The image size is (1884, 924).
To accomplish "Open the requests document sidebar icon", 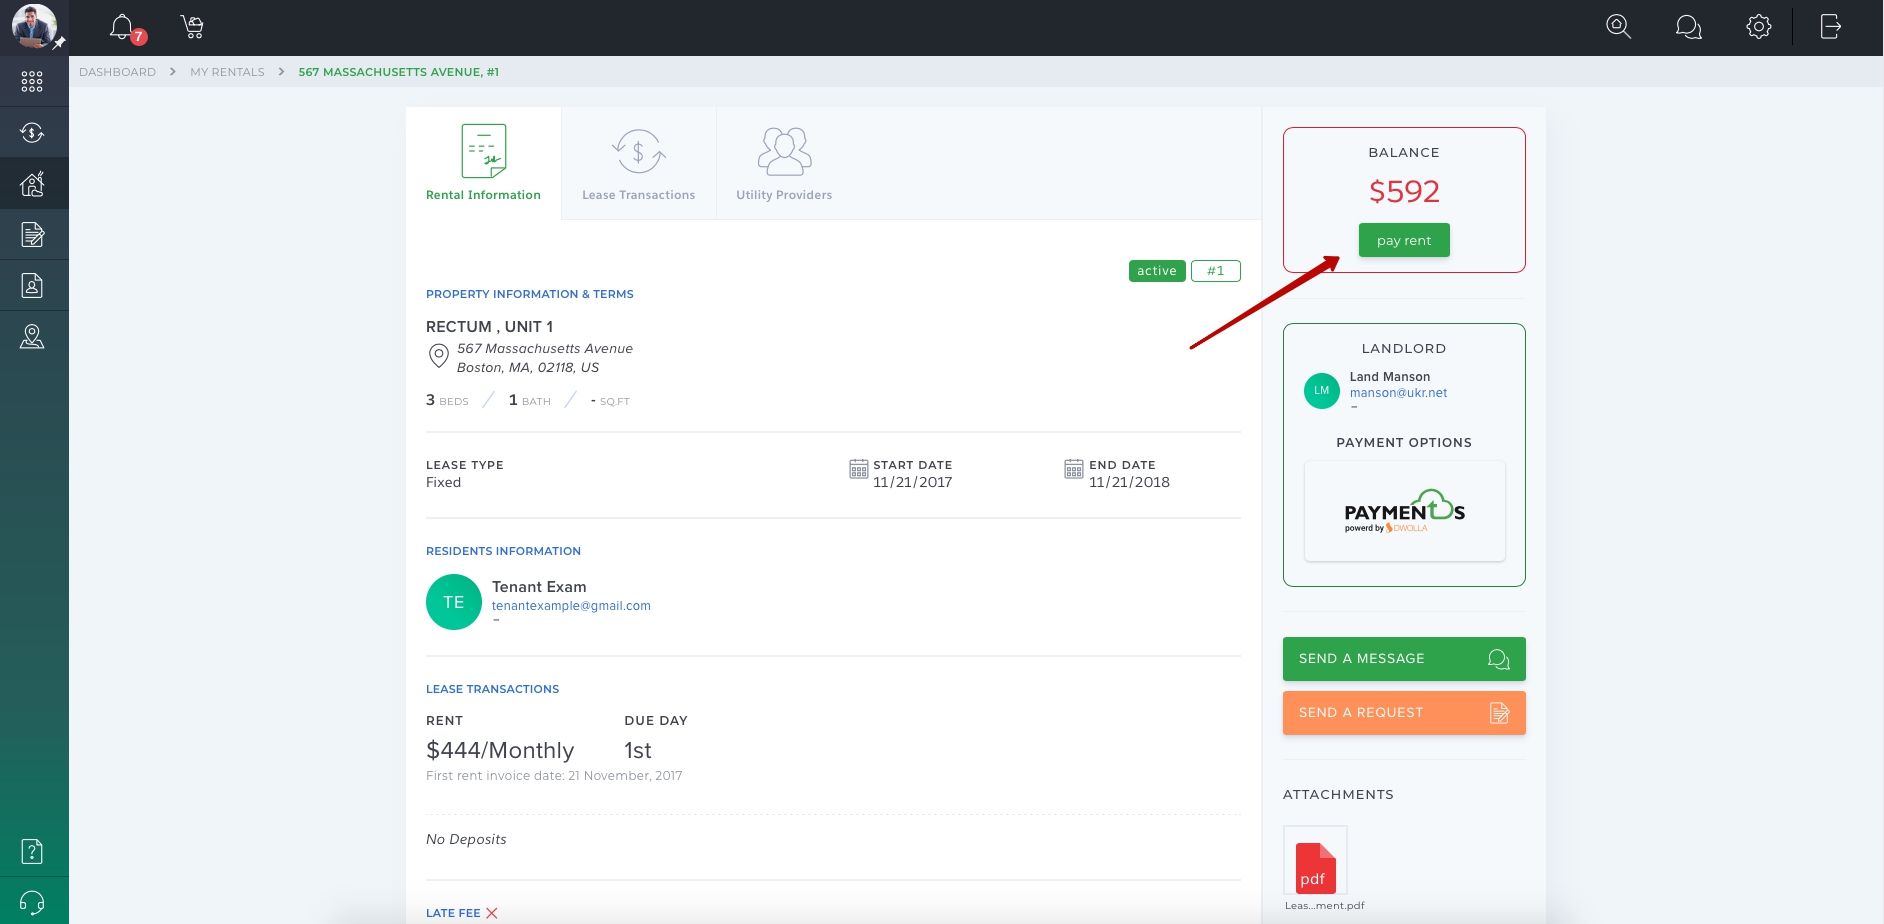I will click(x=32, y=235).
